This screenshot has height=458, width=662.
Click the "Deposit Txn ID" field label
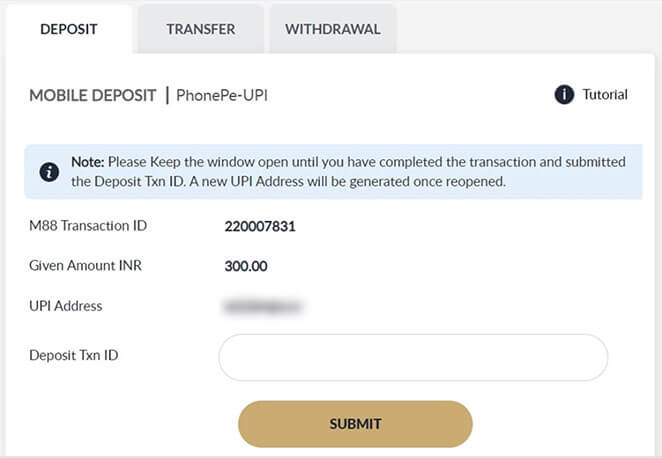[x=76, y=356]
